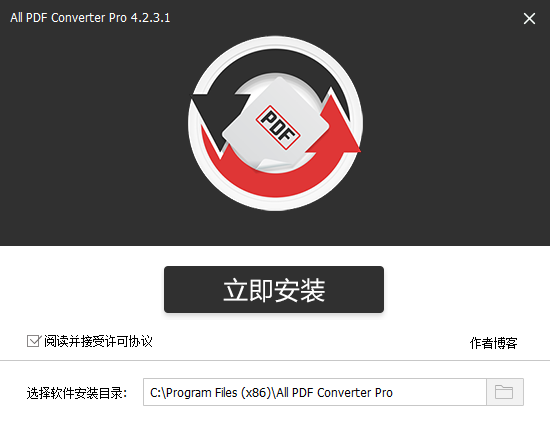Viewport: 550px width, 425px height.
Task: Click the white outer ring of the logo
Action: coord(276,42)
